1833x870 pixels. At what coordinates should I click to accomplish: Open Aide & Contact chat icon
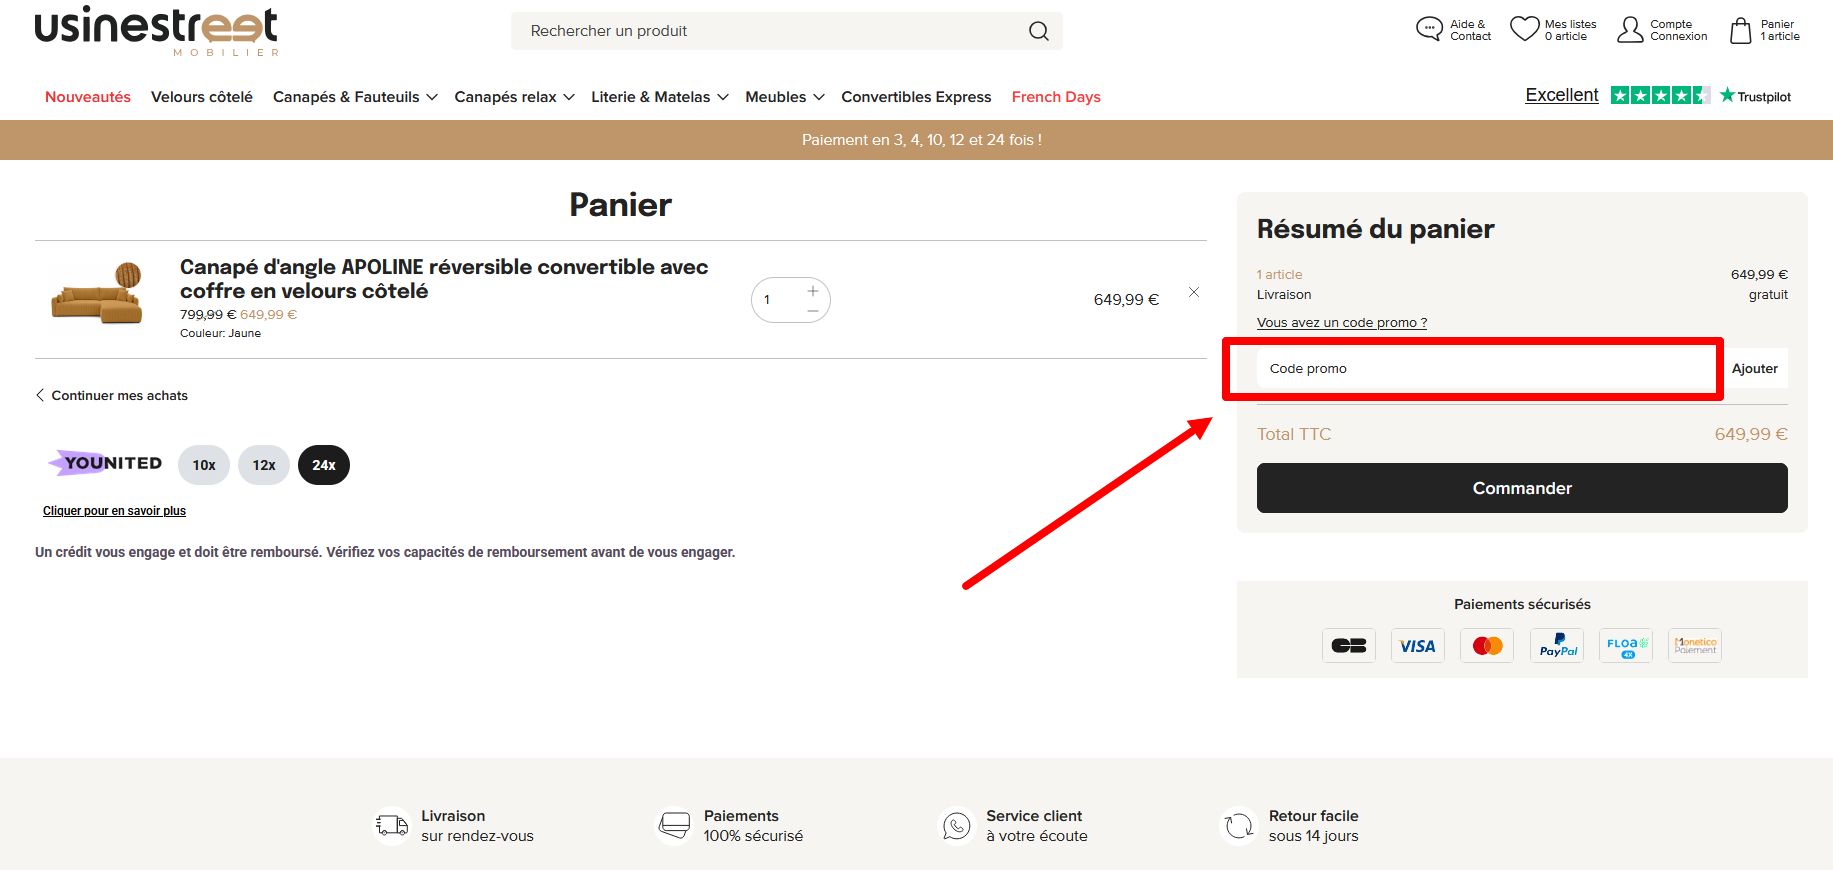pos(1429,29)
